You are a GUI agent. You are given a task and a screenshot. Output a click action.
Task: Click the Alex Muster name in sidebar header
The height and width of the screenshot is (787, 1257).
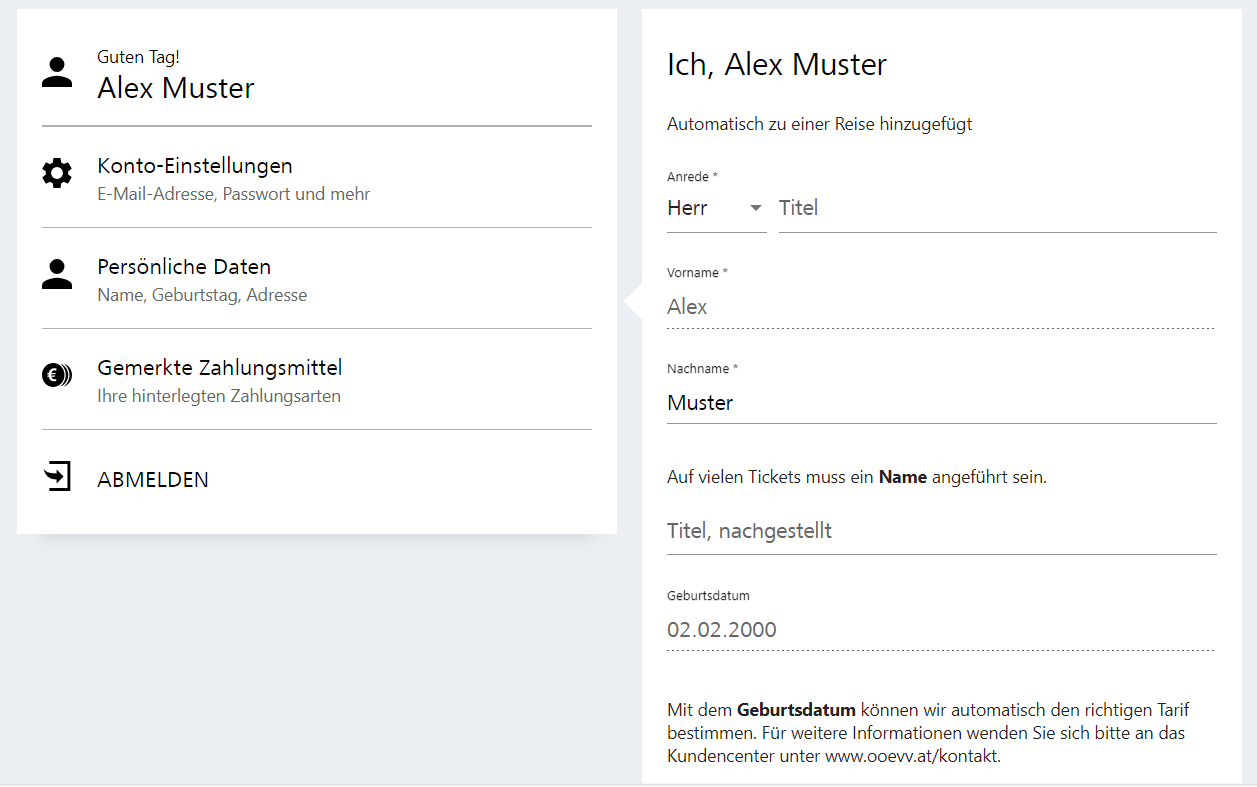tap(176, 88)
